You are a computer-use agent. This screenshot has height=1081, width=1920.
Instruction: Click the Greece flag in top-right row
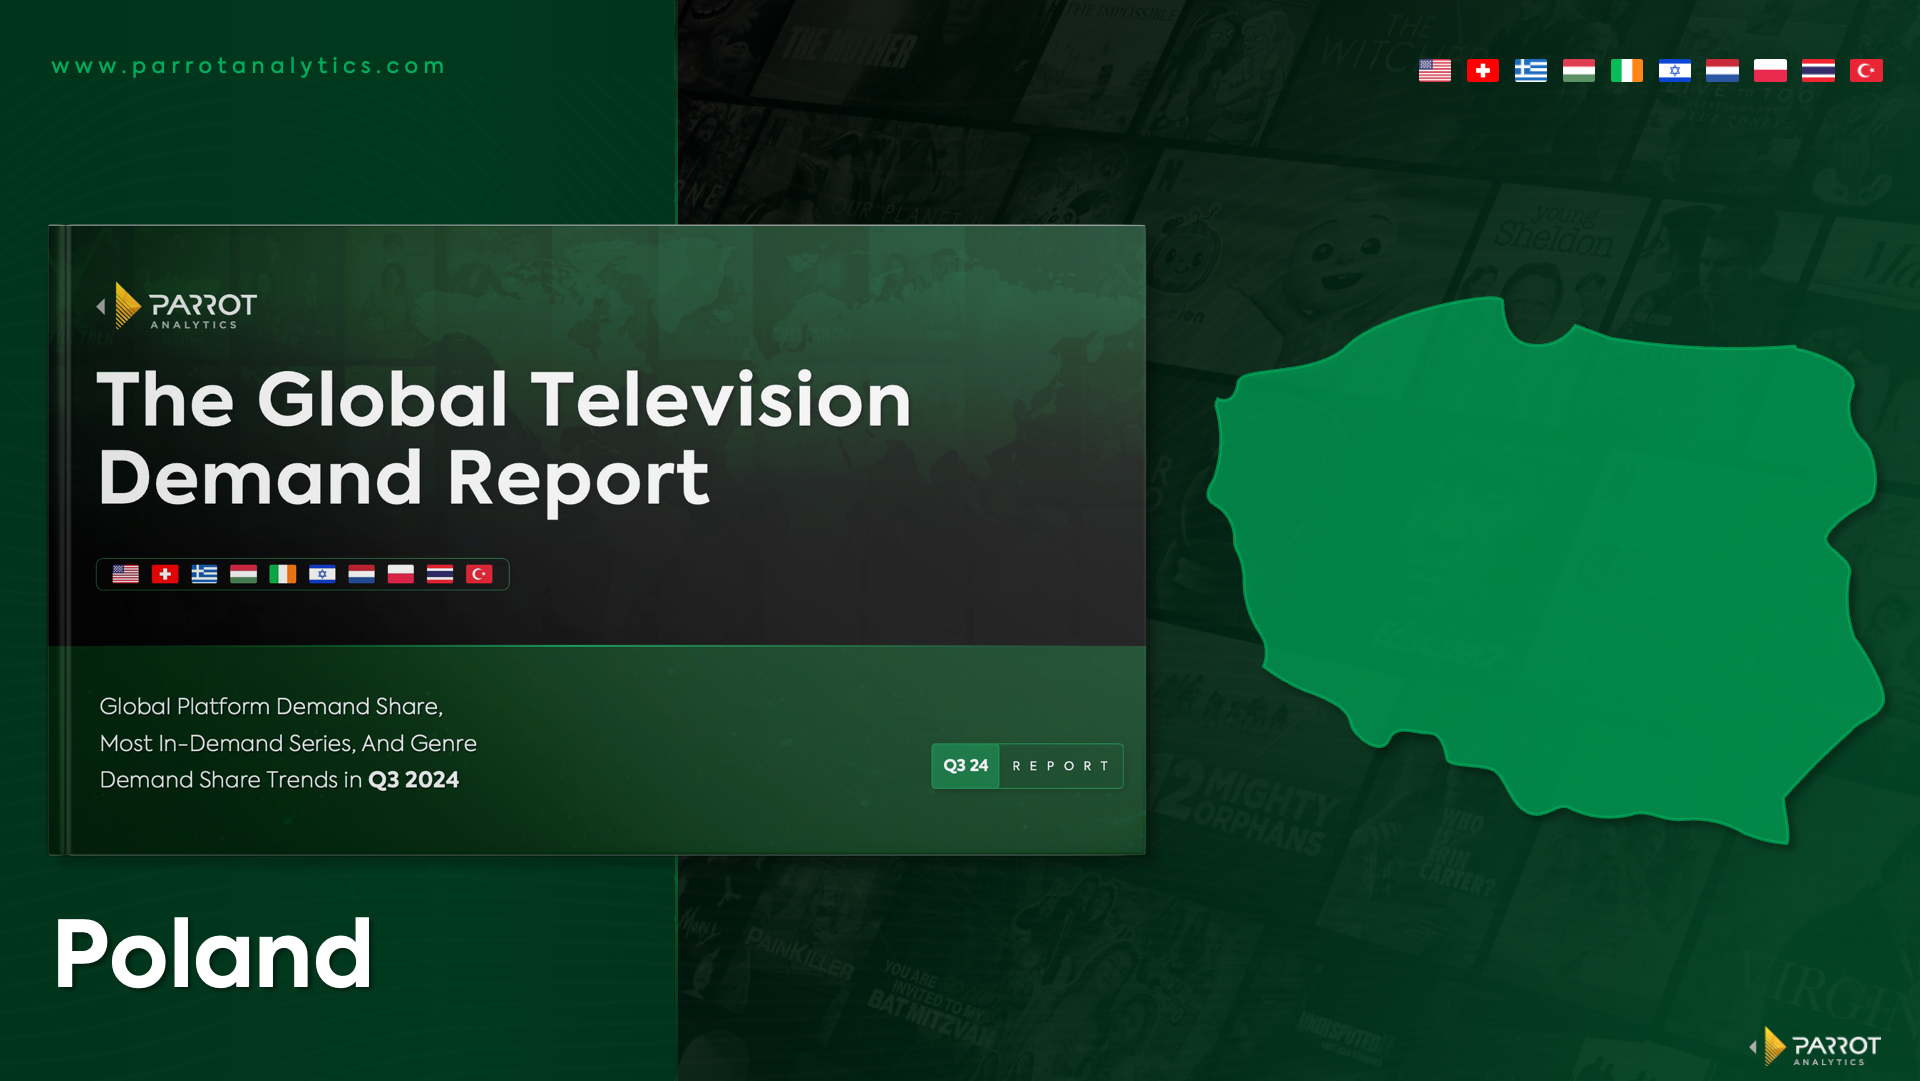pos(1530,70)
